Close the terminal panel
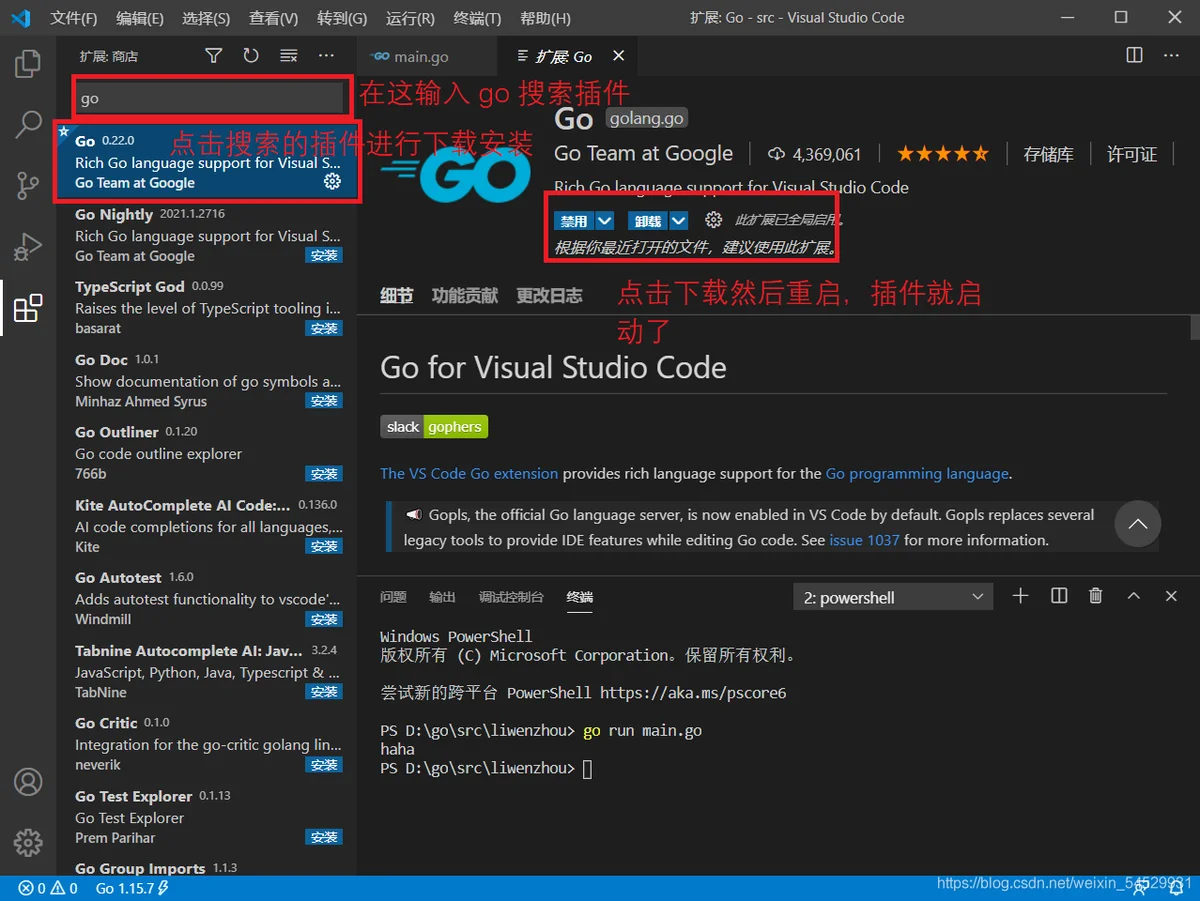 point(1171,596)
